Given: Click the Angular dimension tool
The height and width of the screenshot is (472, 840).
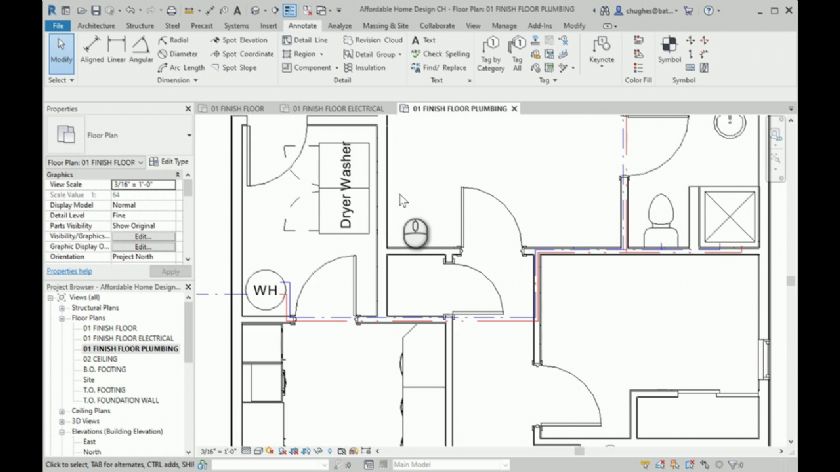Looking at the screenshot, I should [x=141, y=50].
